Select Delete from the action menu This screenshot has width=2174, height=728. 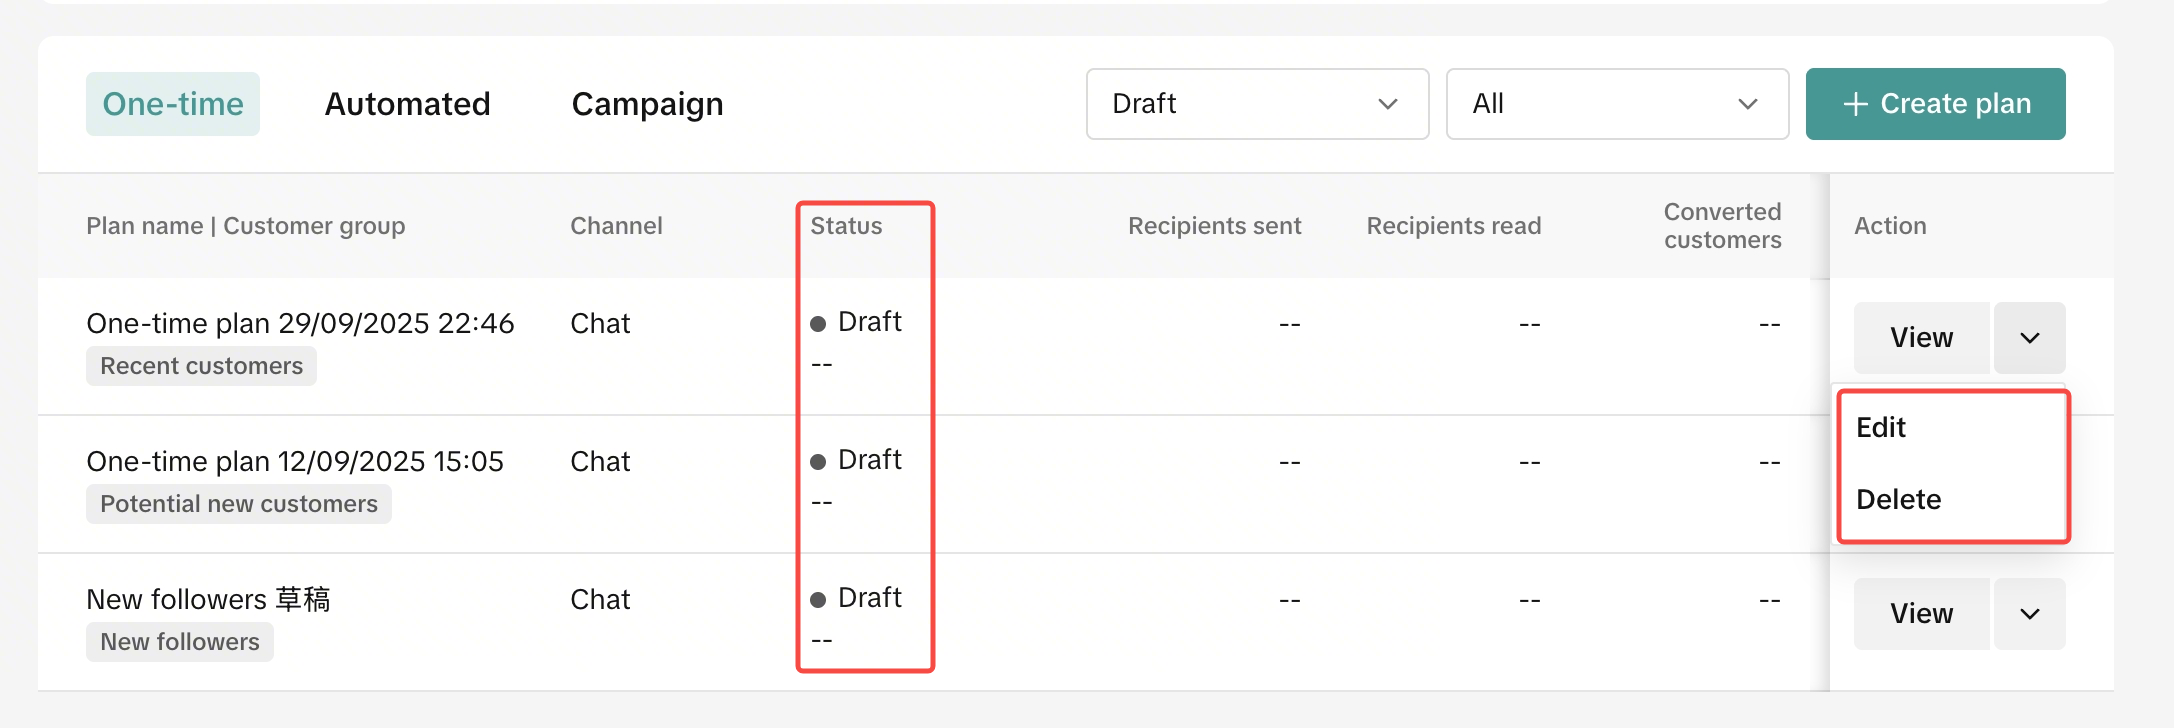click(x=1898, y=500)
